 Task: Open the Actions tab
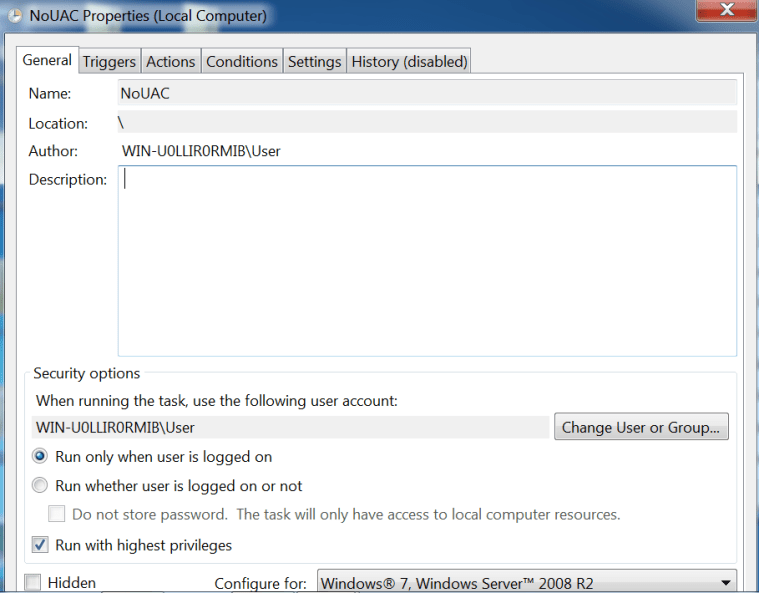tap(171, 61)
